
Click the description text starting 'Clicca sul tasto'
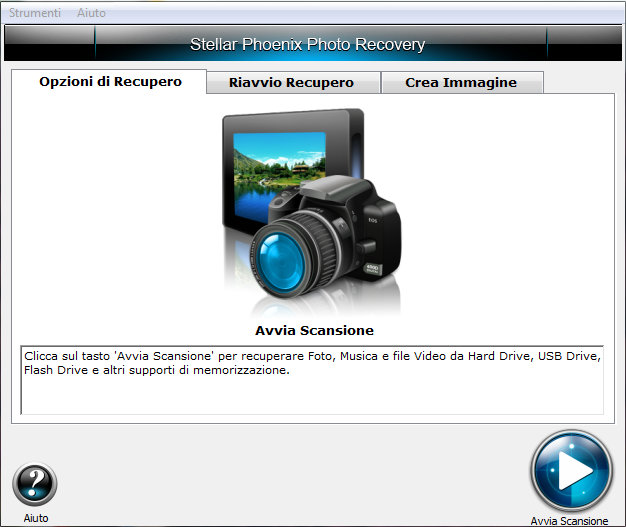point(312,363)
